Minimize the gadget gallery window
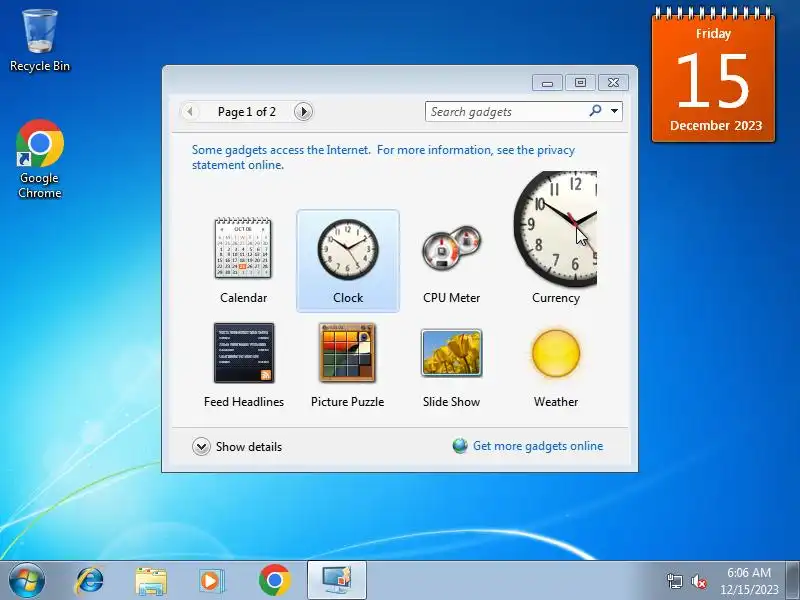Viewport: 800px width, 600px height. coord(547,83)
